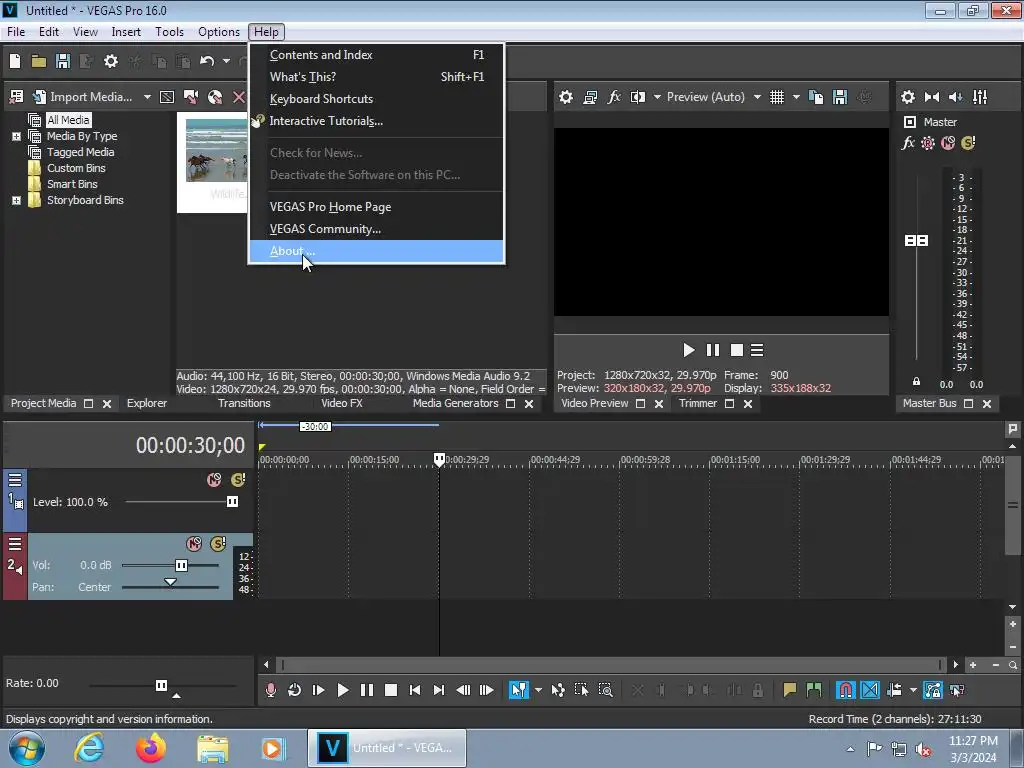Open VEGAS Pro Home Page menu entry
1024x768 pixels.
(376, 206)
